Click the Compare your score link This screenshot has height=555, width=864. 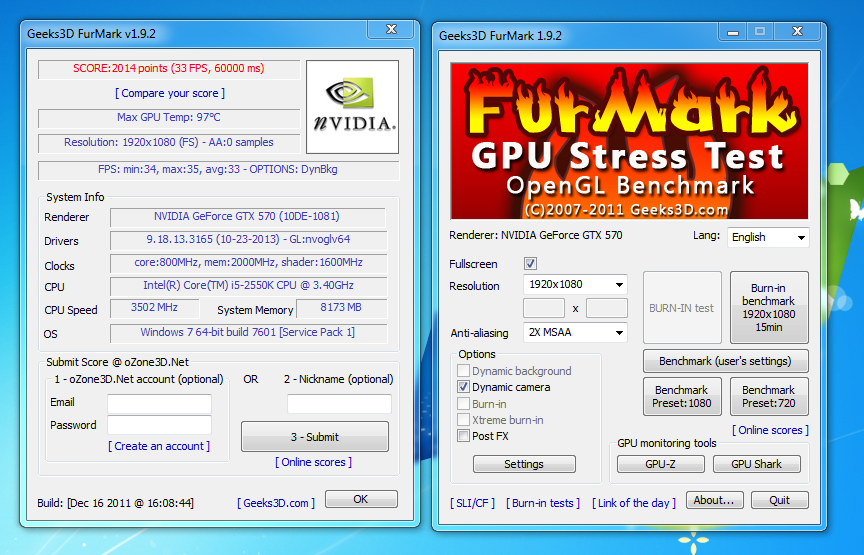pyautogui.click(x=170, y=93)
